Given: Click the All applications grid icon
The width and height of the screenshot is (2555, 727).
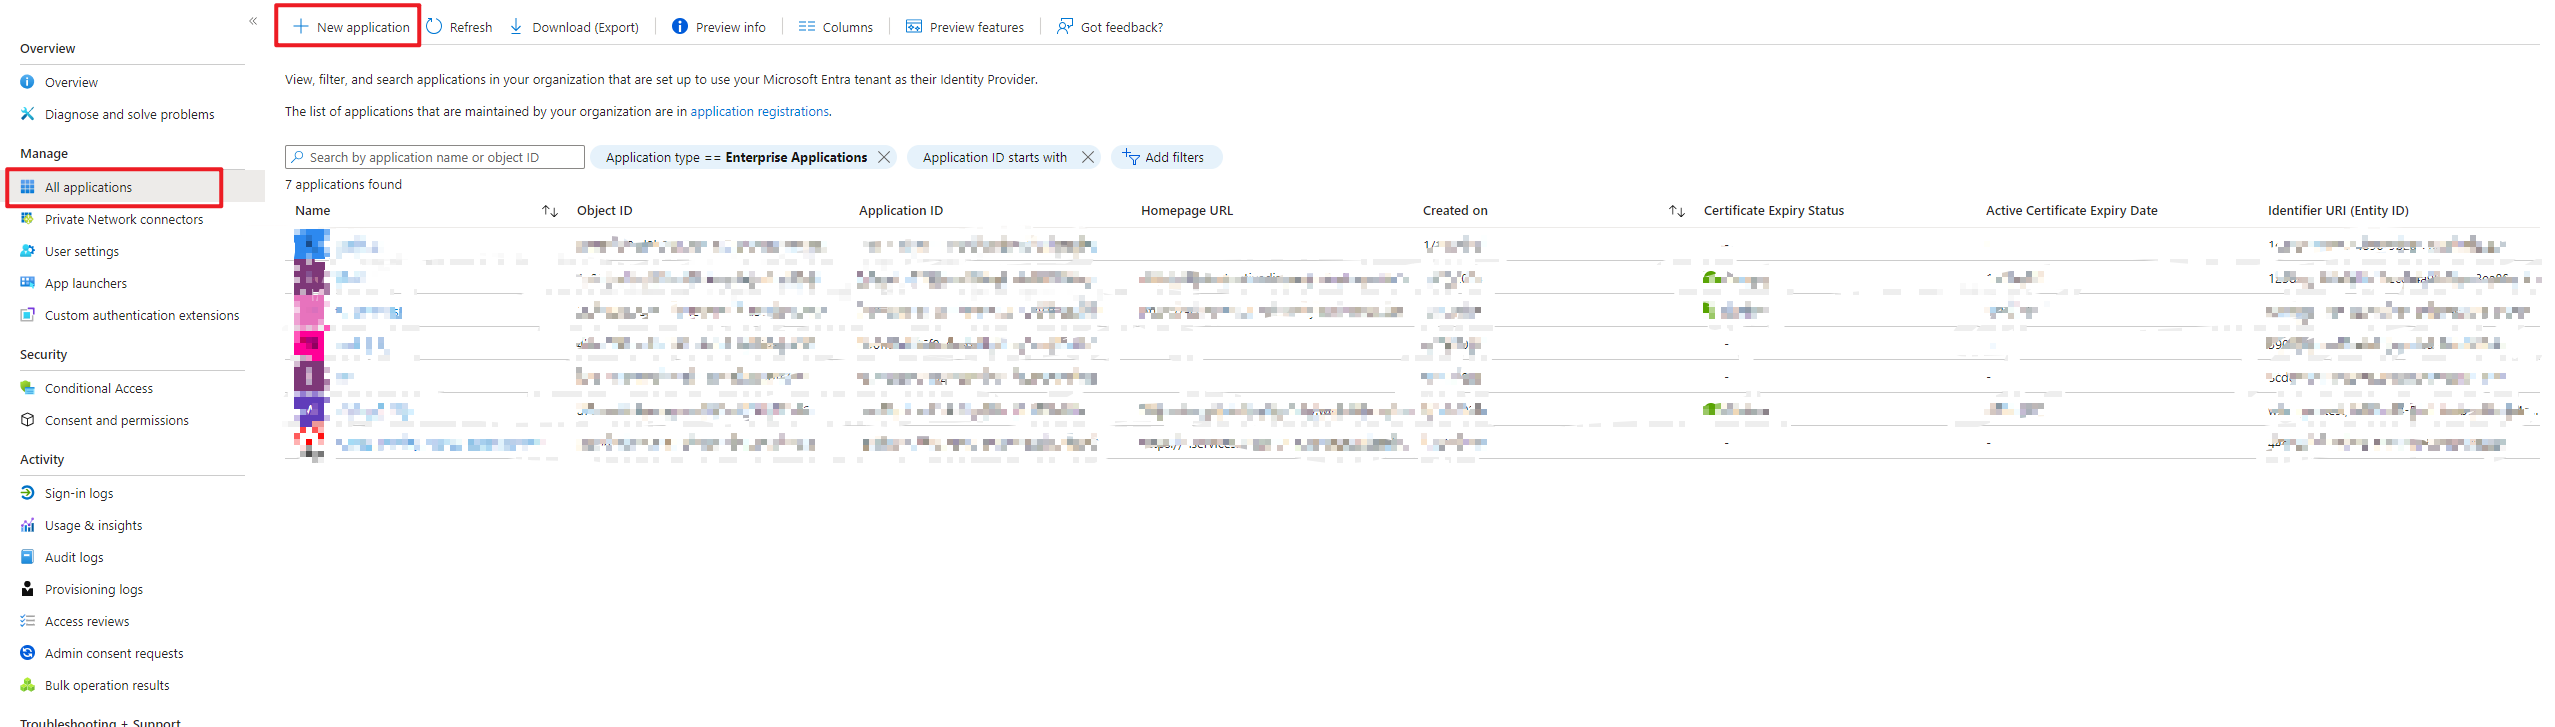Looking at the screenshot, I should [28, 187].
